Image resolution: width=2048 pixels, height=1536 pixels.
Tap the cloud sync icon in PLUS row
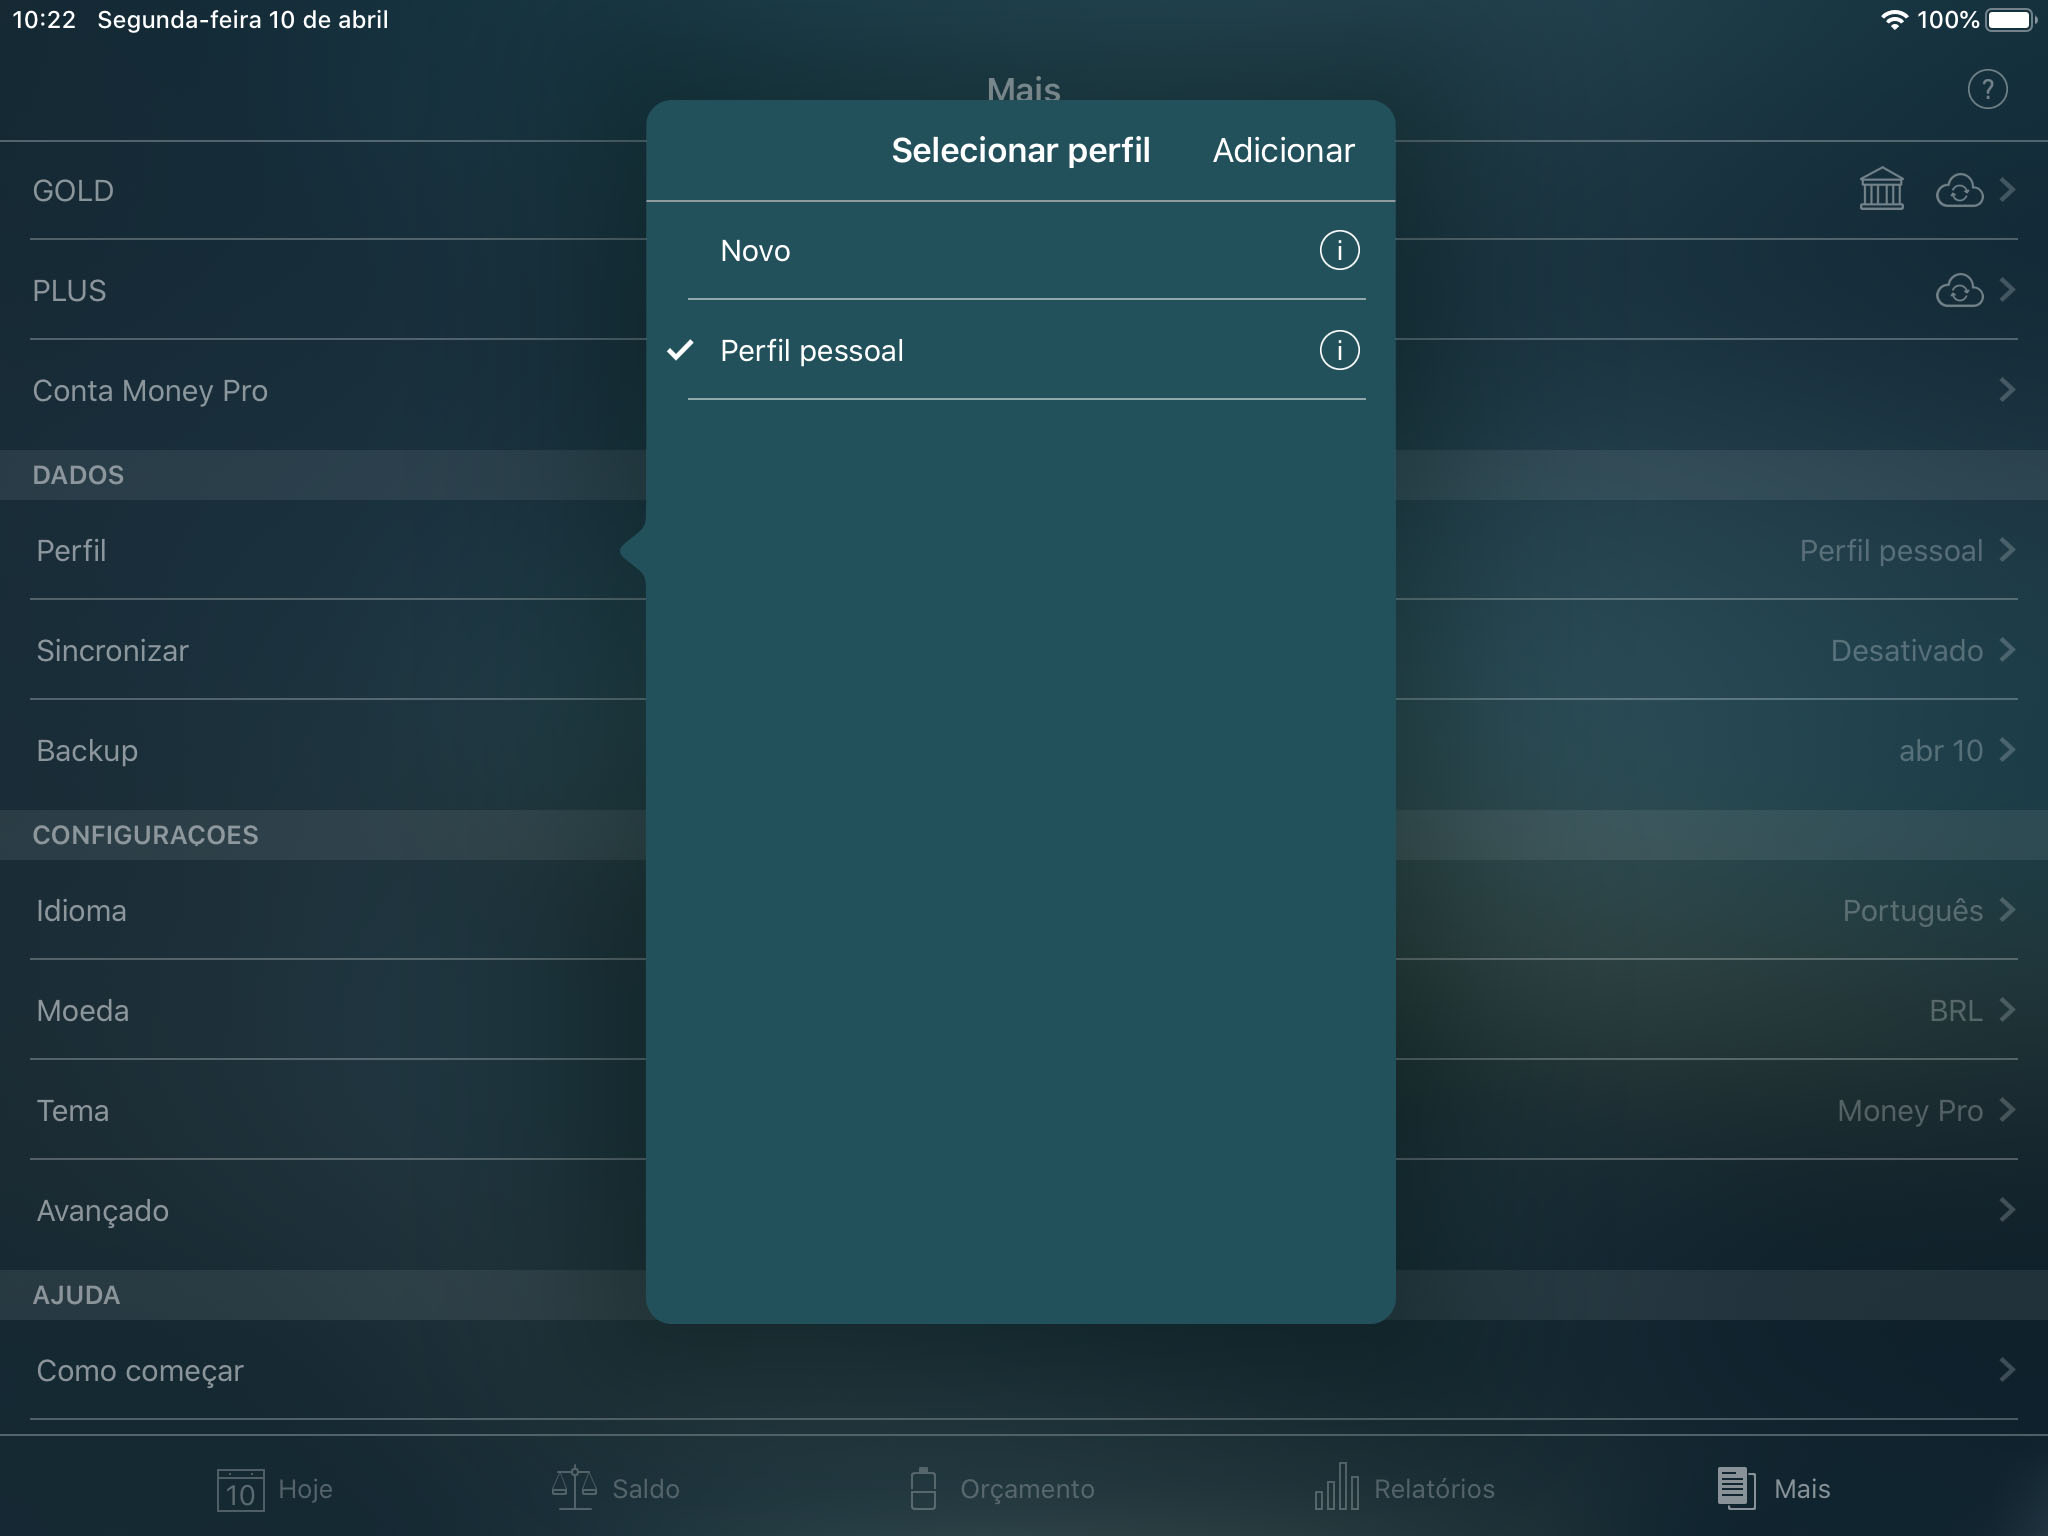(x=1959, y=290)
